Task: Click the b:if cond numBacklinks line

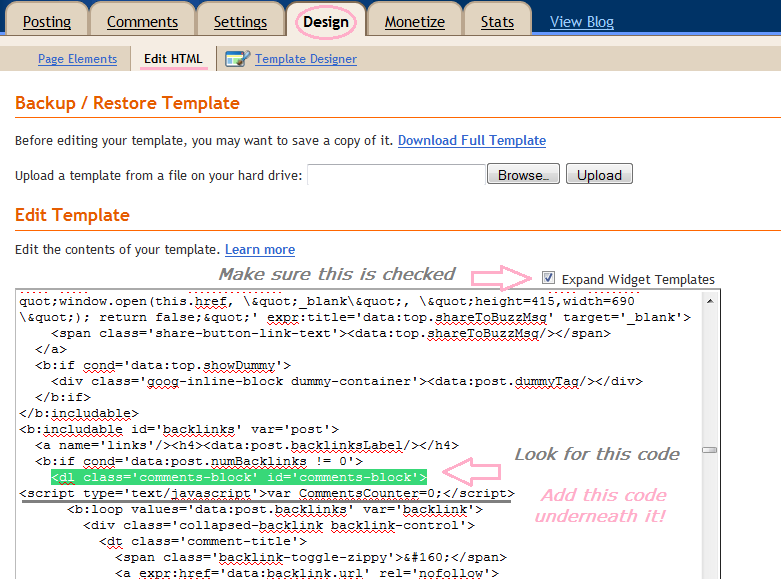Action: click(199, 461)
